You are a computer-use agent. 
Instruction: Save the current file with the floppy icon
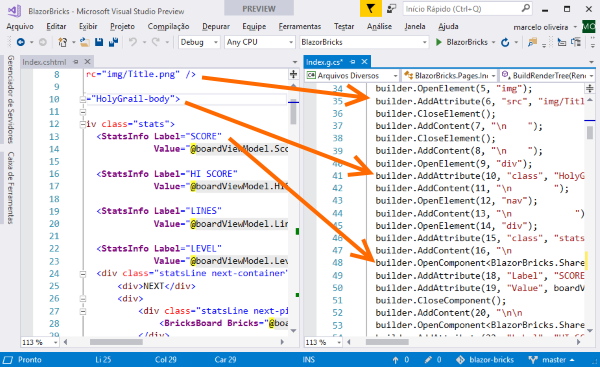tap(99, 42)
